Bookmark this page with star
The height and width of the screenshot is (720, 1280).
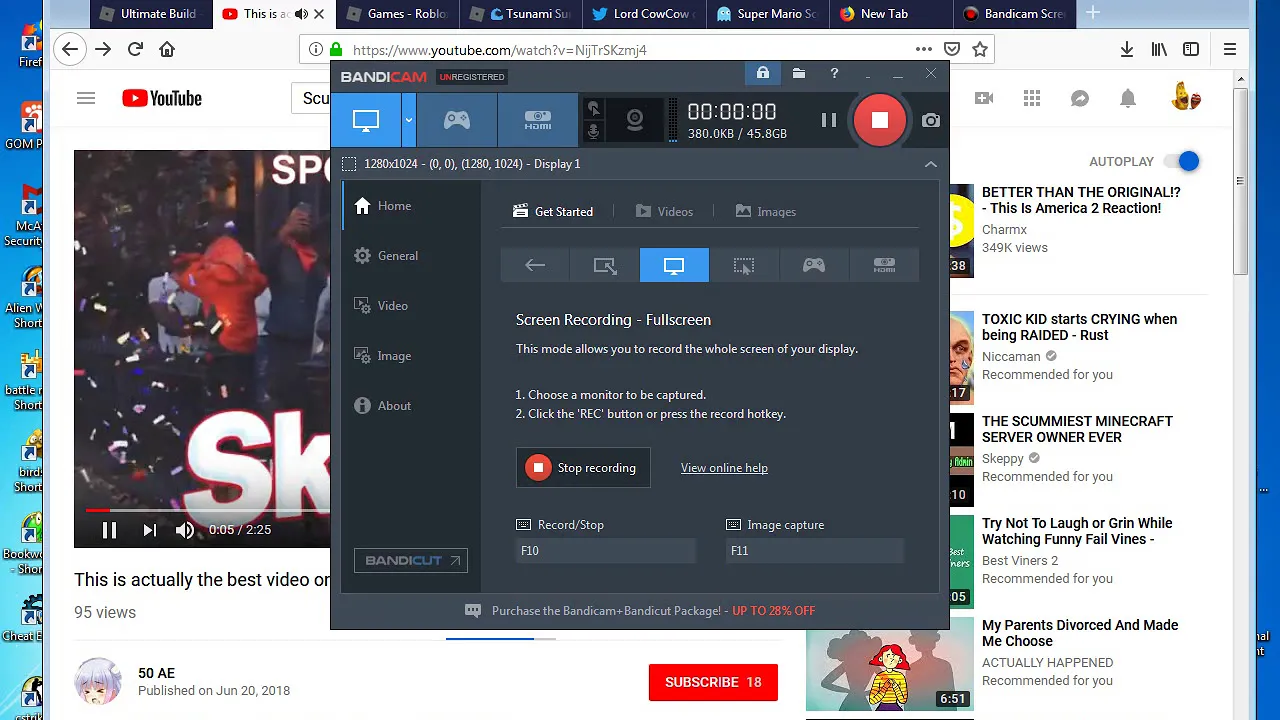(x=980, y=49)
